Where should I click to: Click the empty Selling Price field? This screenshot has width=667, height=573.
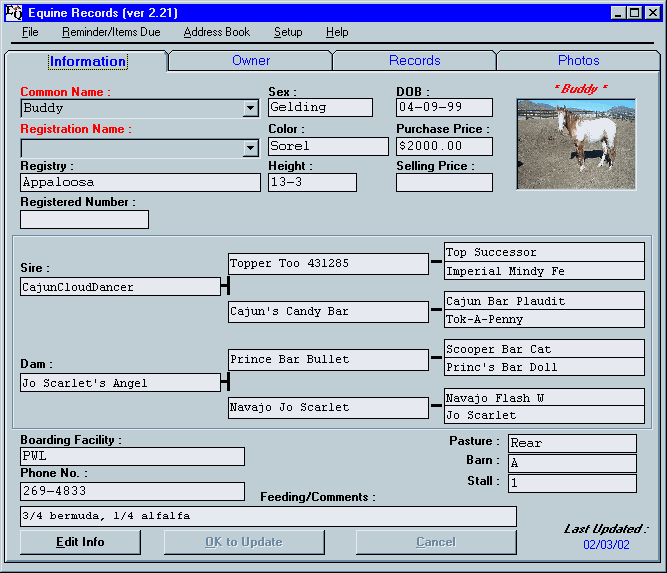pos(444,183)
